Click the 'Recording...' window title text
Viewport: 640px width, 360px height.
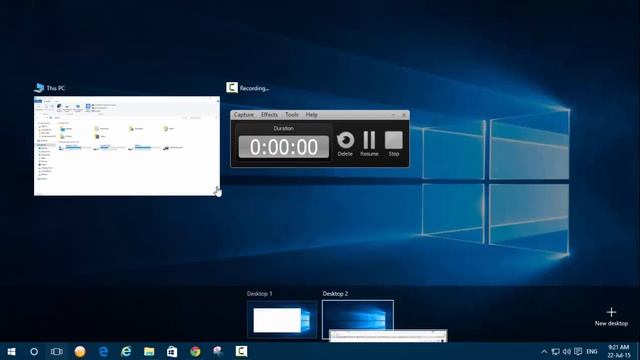[254, 88]
